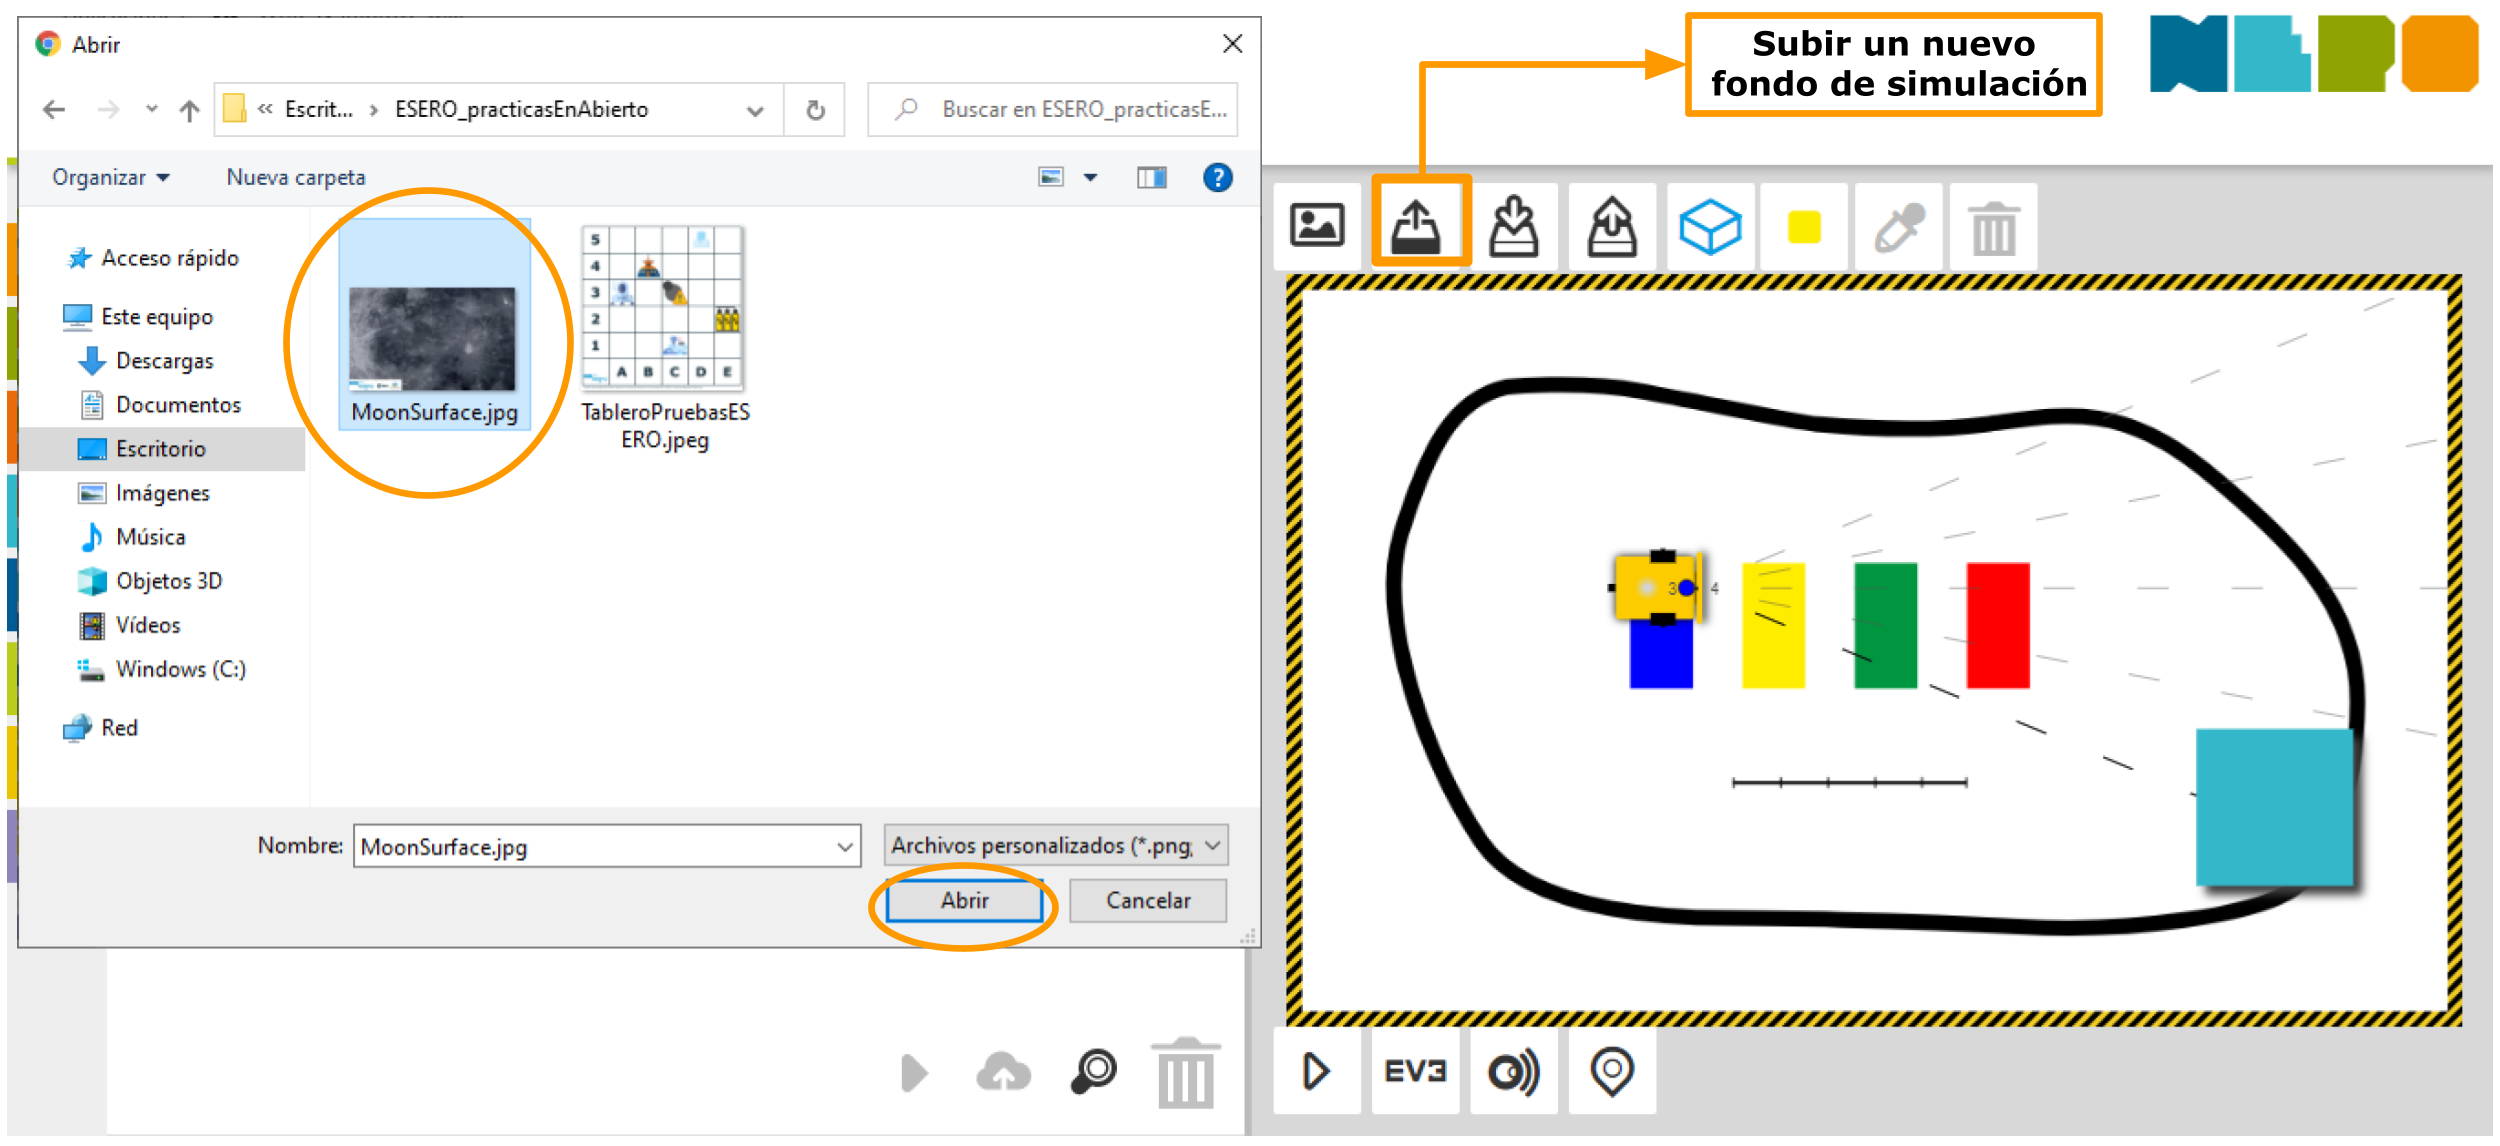Click the export configuration tray-up icon

[1612, 226]
